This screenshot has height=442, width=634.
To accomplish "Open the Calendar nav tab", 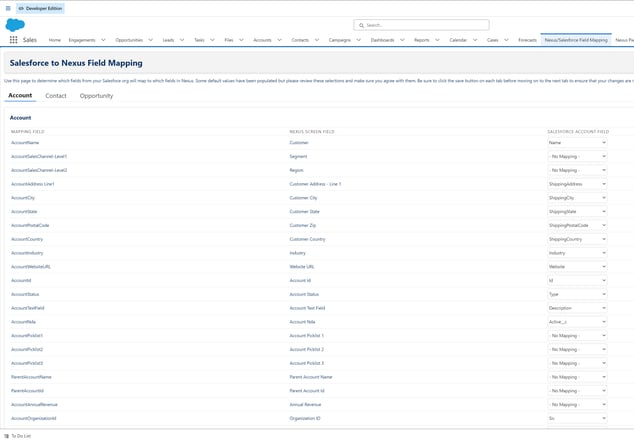I will click(458, 40).
